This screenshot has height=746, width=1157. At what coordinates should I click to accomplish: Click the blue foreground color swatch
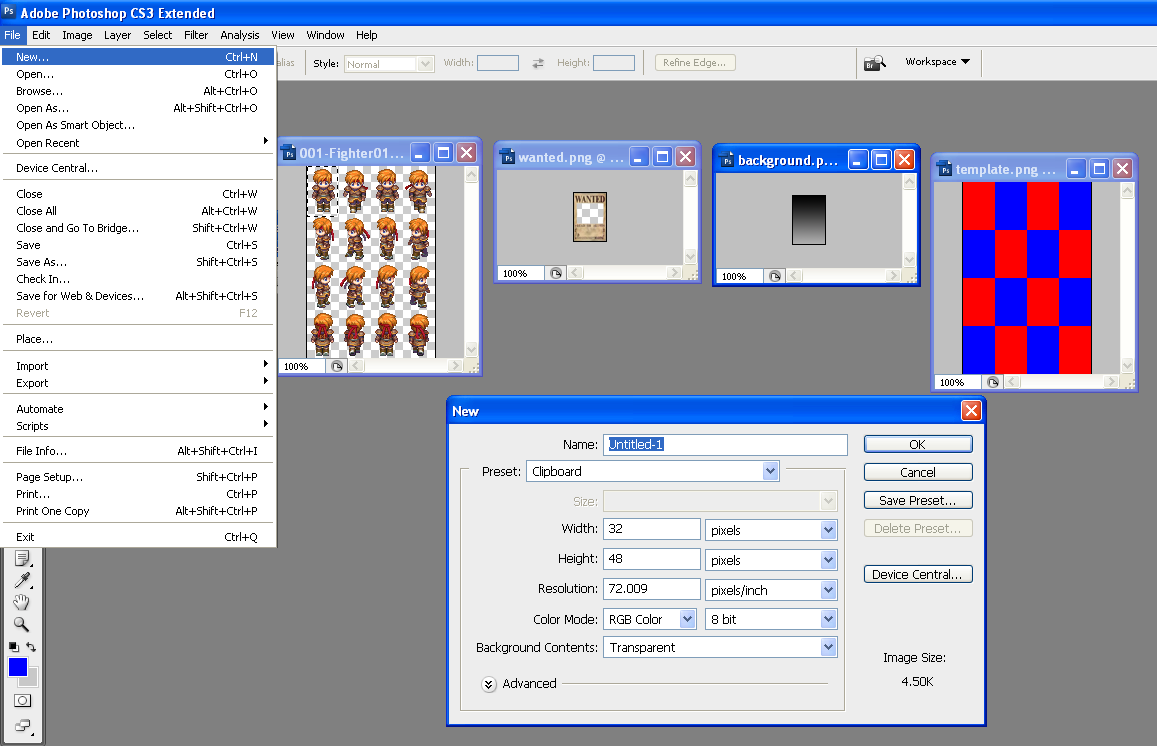(17, 667)
